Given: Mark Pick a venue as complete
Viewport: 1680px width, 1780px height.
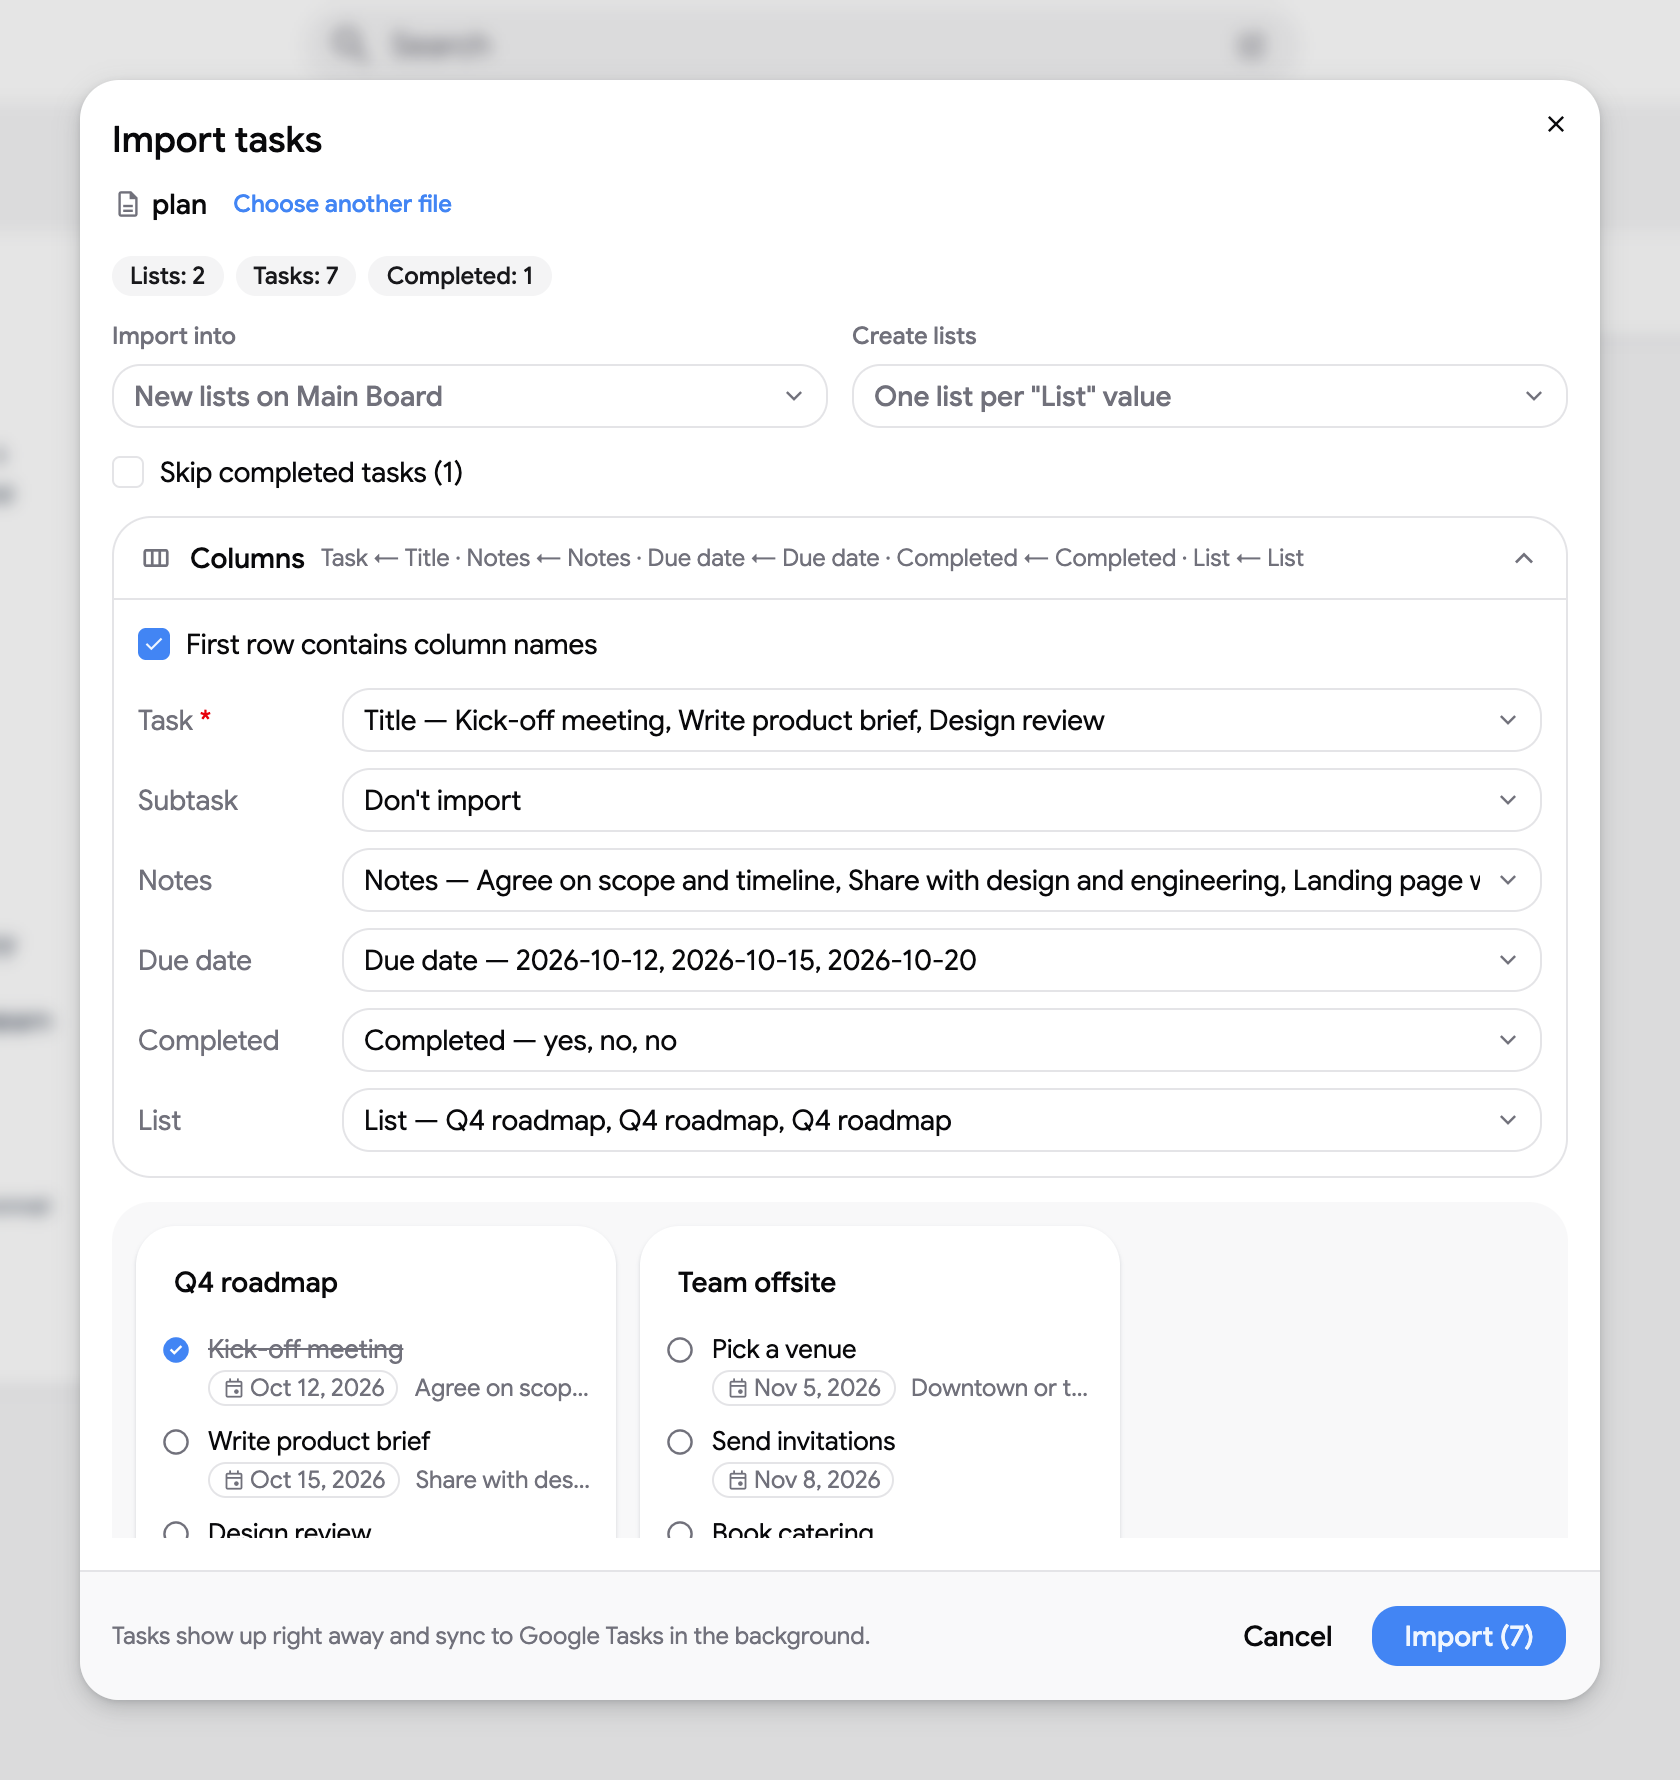Looking at the screenshot, I should click(x=680, y=1350).
